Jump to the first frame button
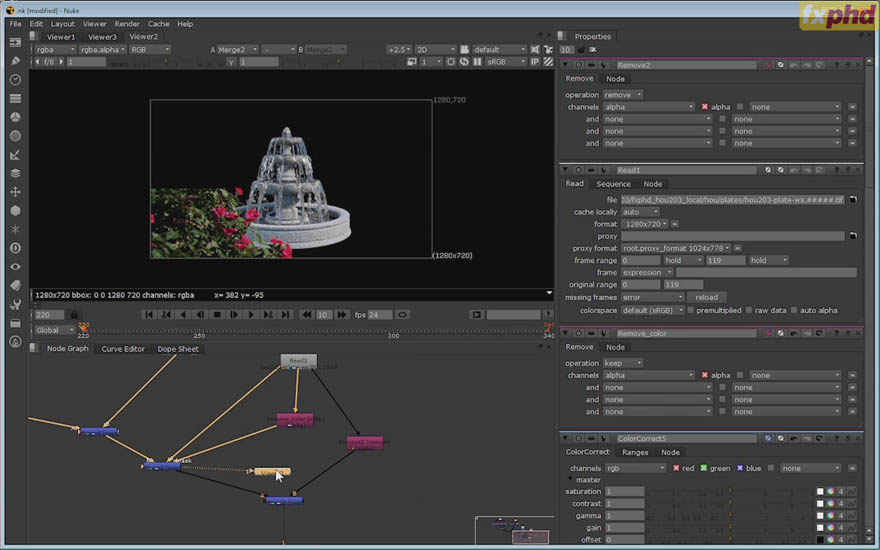This screenshot has width=880, height=550. click(149, 315)
